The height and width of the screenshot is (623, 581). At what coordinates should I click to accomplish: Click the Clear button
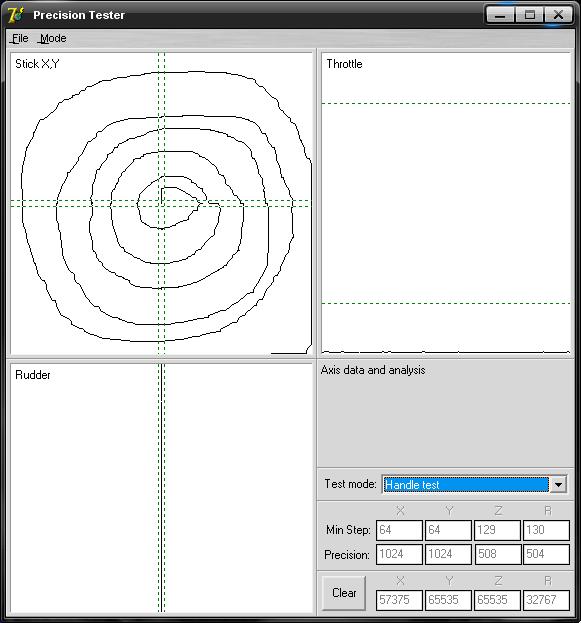click(x=344, y=593)
